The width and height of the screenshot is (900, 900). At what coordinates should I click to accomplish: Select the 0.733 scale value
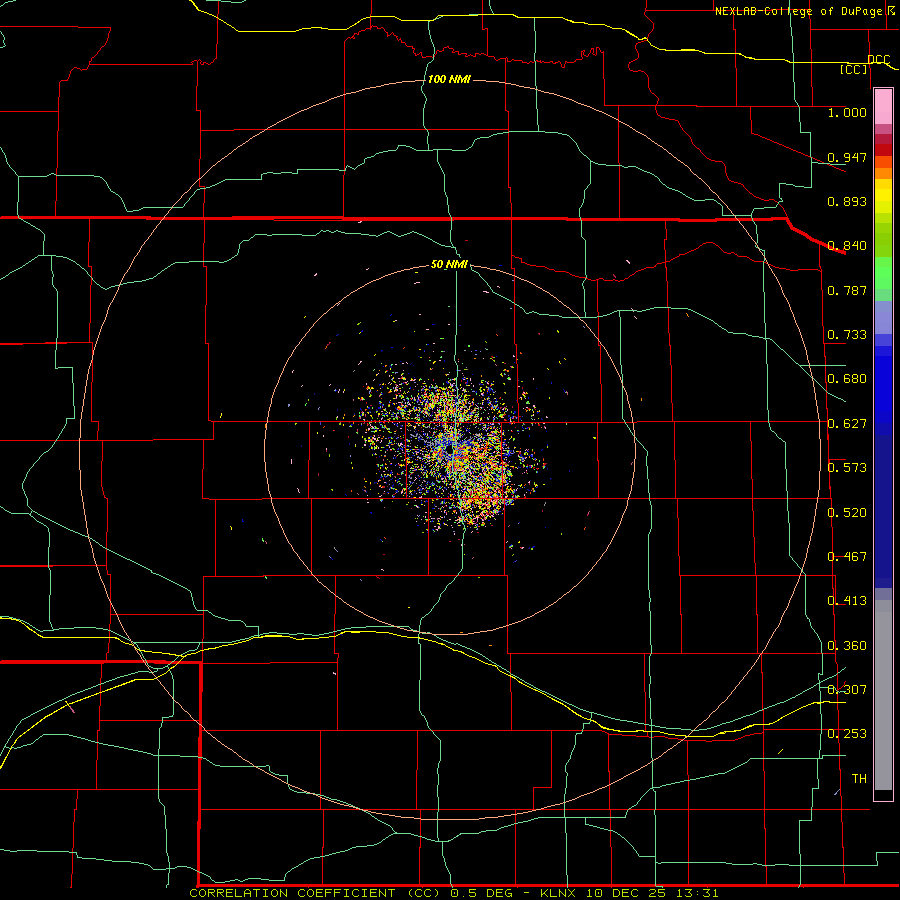(847, 335)
